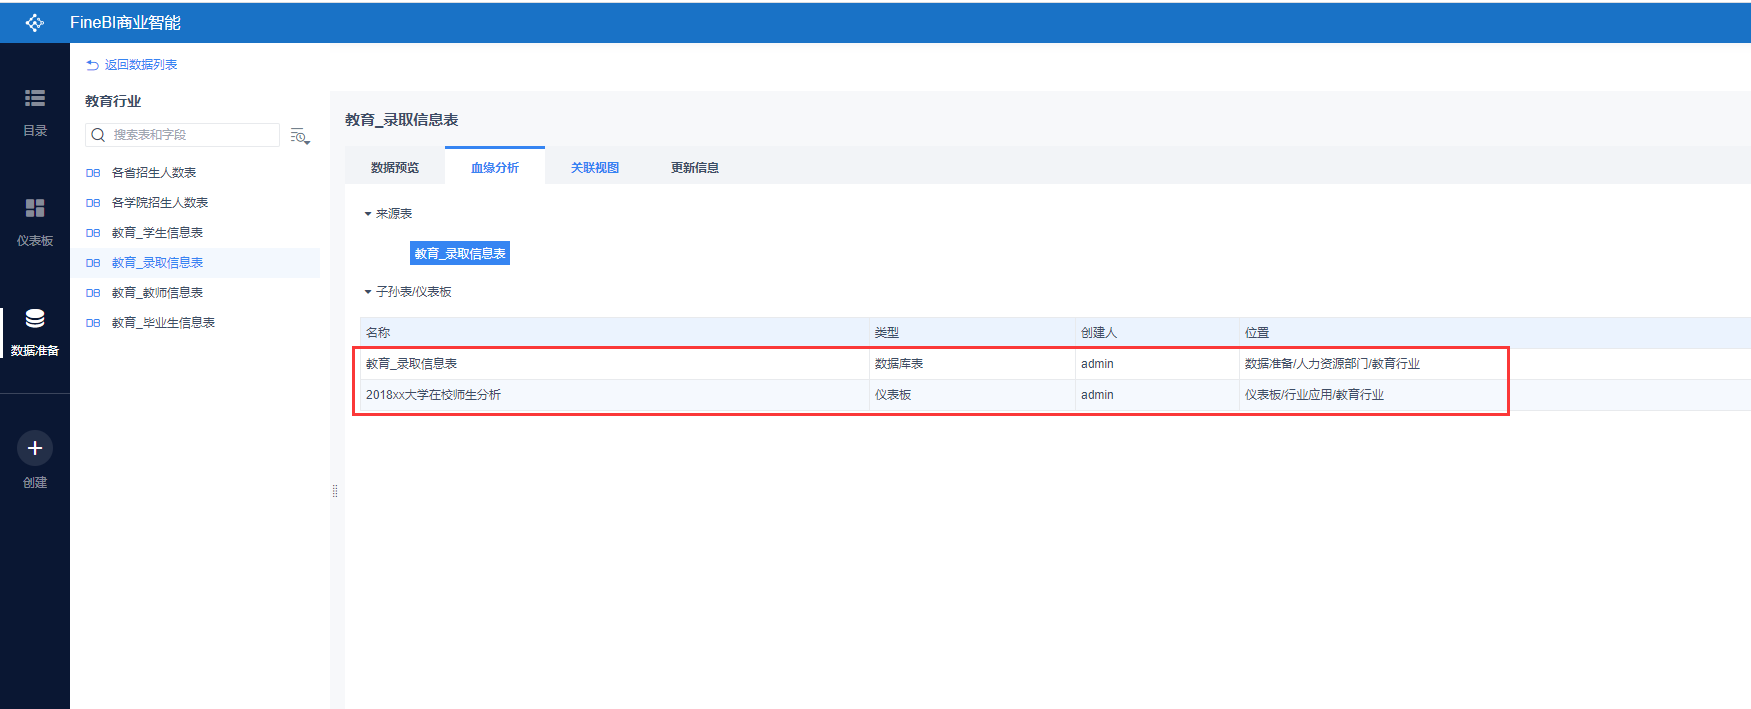Click DB icon next to 教育_毕业生信息表
Viewport: 1751px width, 709px height.
click(x=93, y=323)
